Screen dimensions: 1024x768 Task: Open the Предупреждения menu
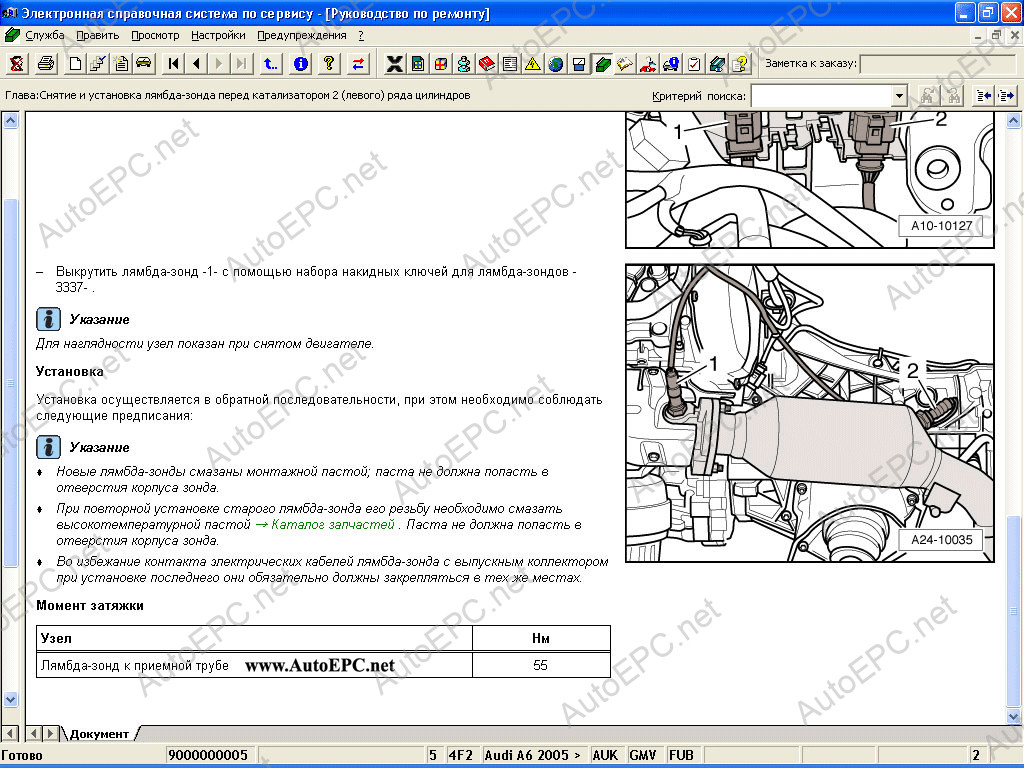(x=301, y=35)
